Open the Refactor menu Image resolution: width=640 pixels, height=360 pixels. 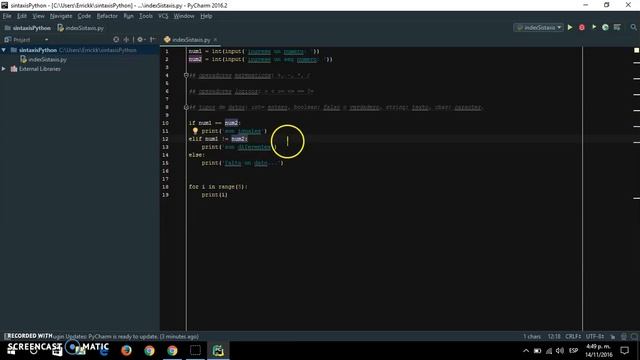[107, 16]
